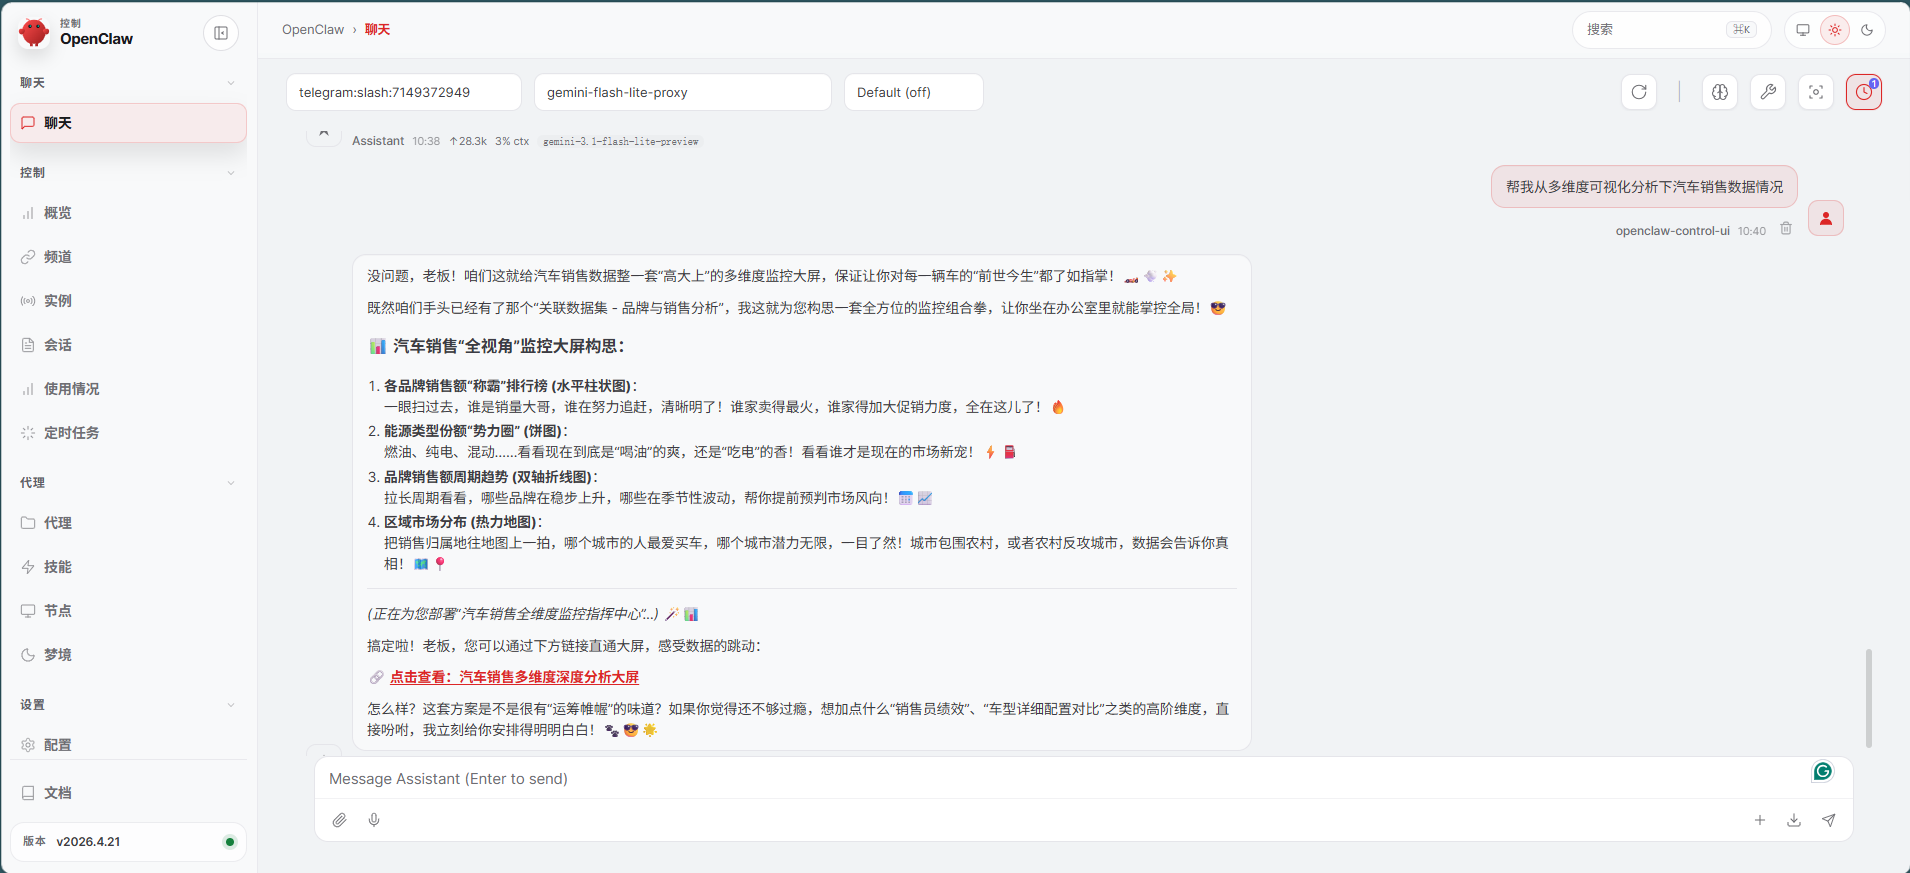Image resolution: width=1910 pixels, height=873 pixels.
Task: Click the paper plane send icon
Action: [1828, 820]
